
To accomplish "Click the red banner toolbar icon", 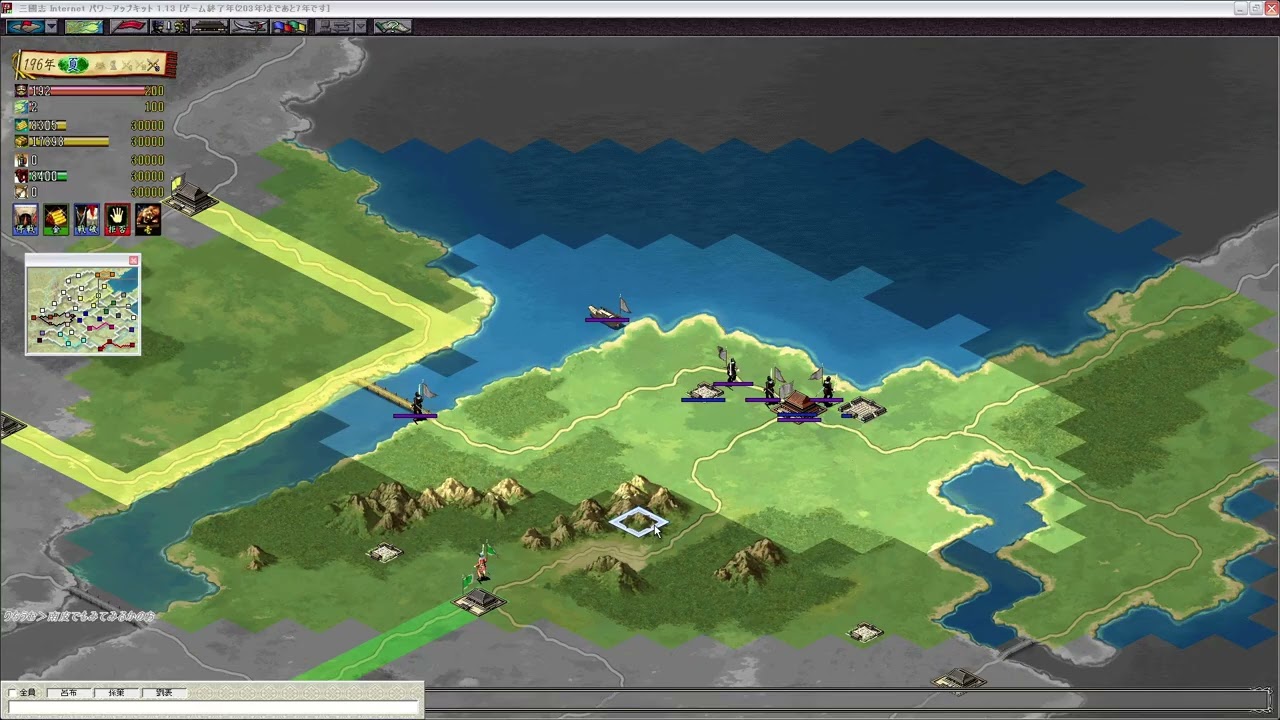I will (x=128, y=26).
